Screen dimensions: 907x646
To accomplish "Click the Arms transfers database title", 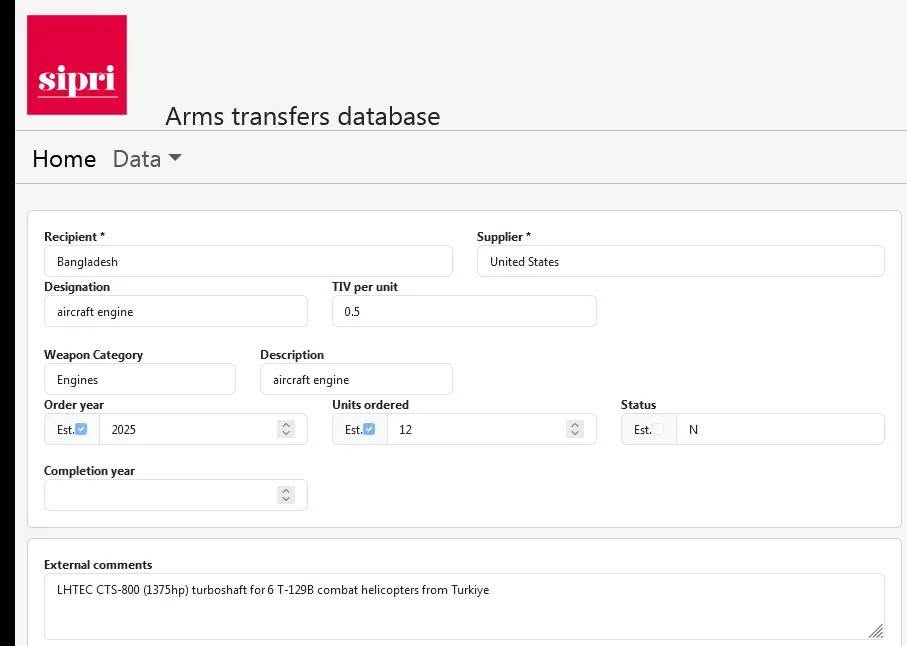I will click(x=303, y=116).
